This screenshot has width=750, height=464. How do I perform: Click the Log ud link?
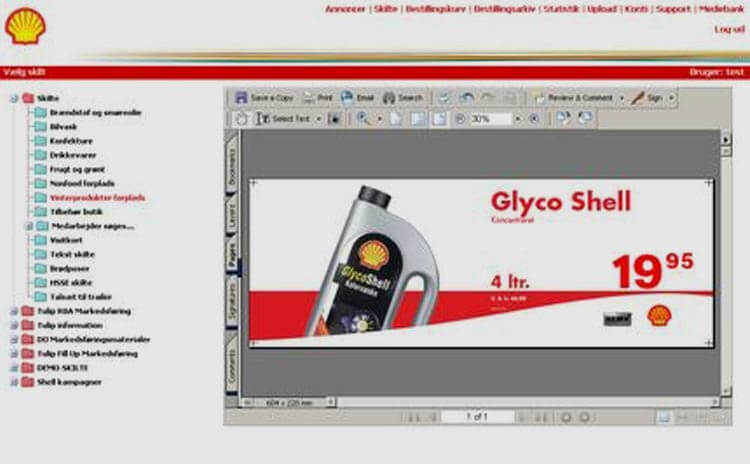point(728,29)
